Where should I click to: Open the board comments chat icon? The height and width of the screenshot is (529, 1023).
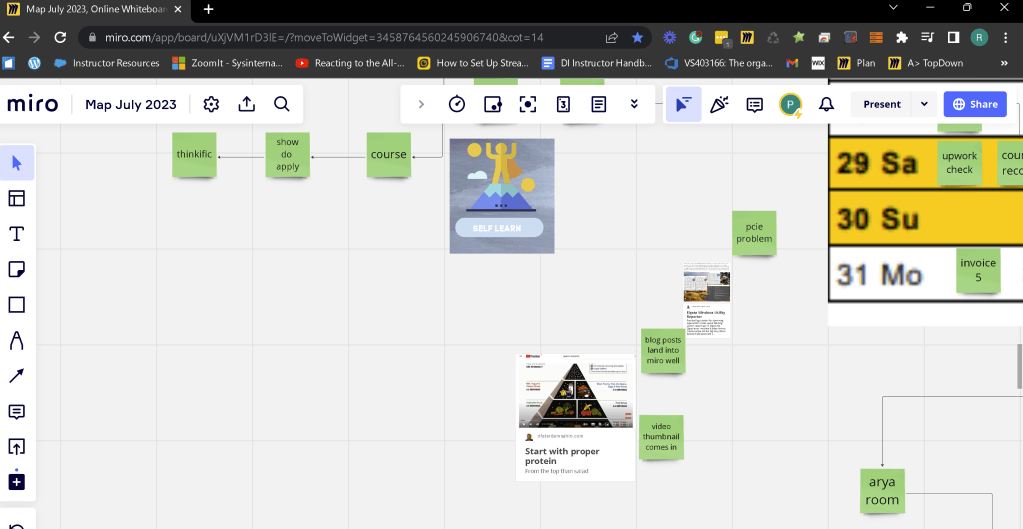pyautogui.click(x=754, y=104)
